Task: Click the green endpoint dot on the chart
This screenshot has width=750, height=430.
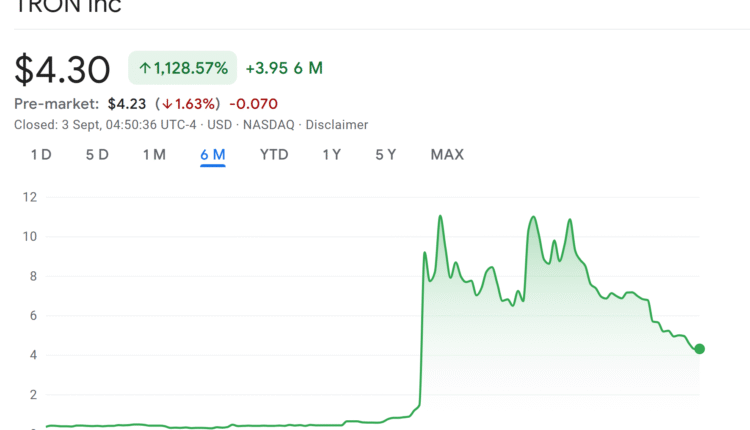Action: pyautogui.click(x=700, y=349)
